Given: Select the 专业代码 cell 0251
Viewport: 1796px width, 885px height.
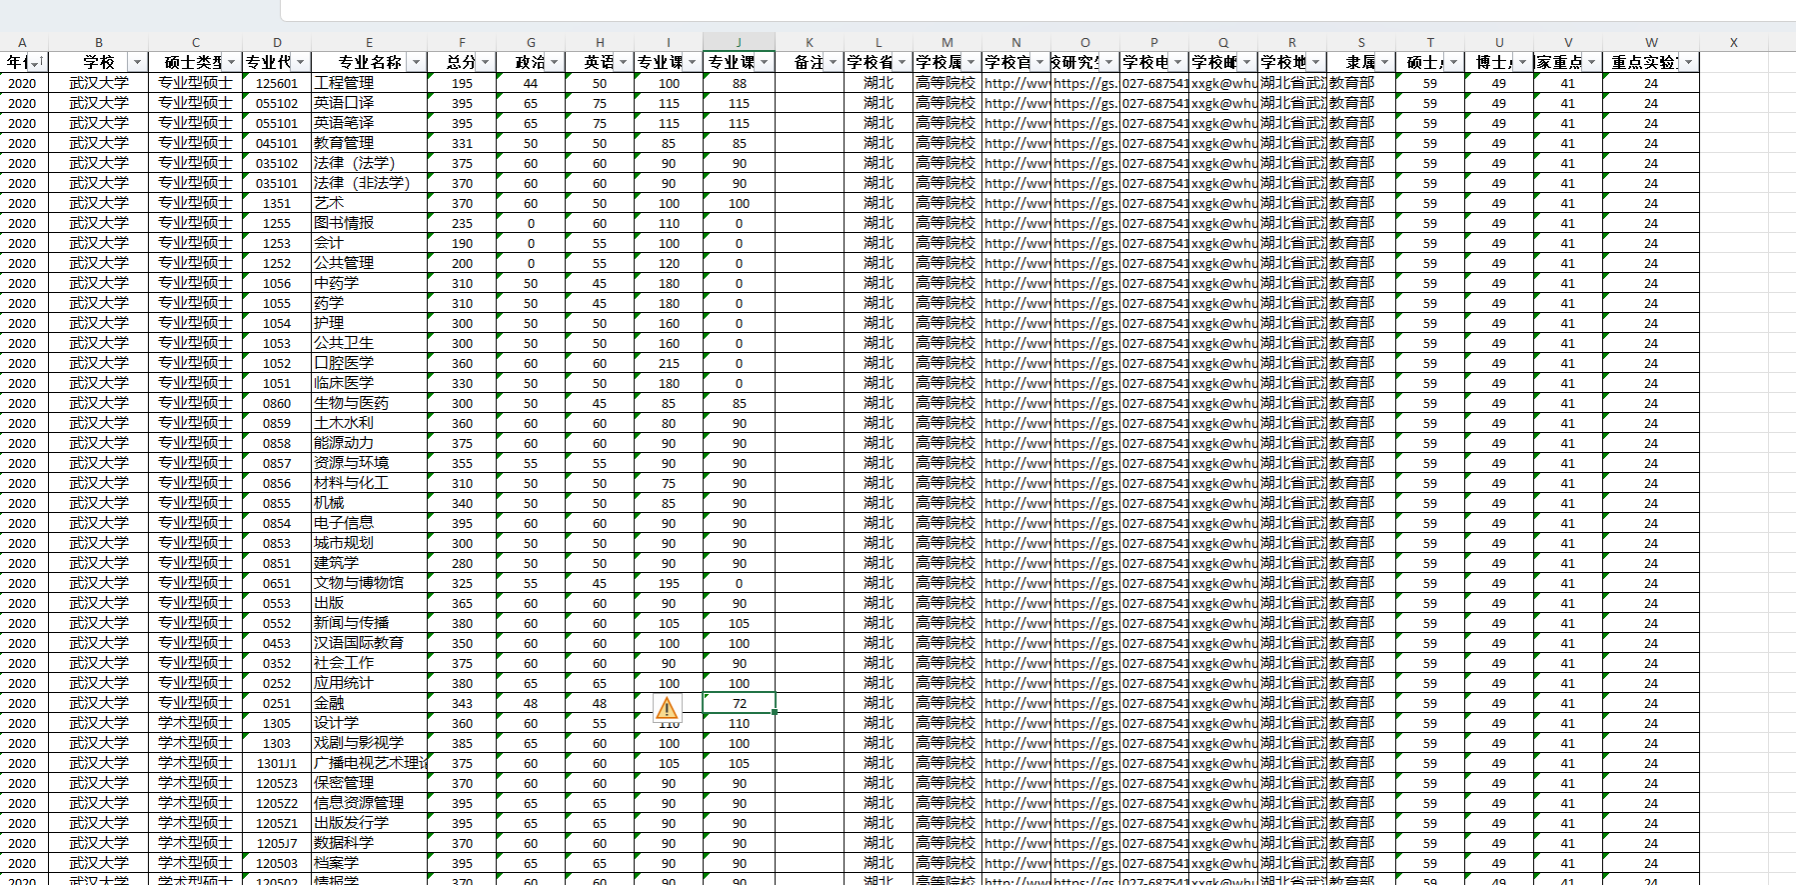Looking at the screenshot, I should coord(277,703).
